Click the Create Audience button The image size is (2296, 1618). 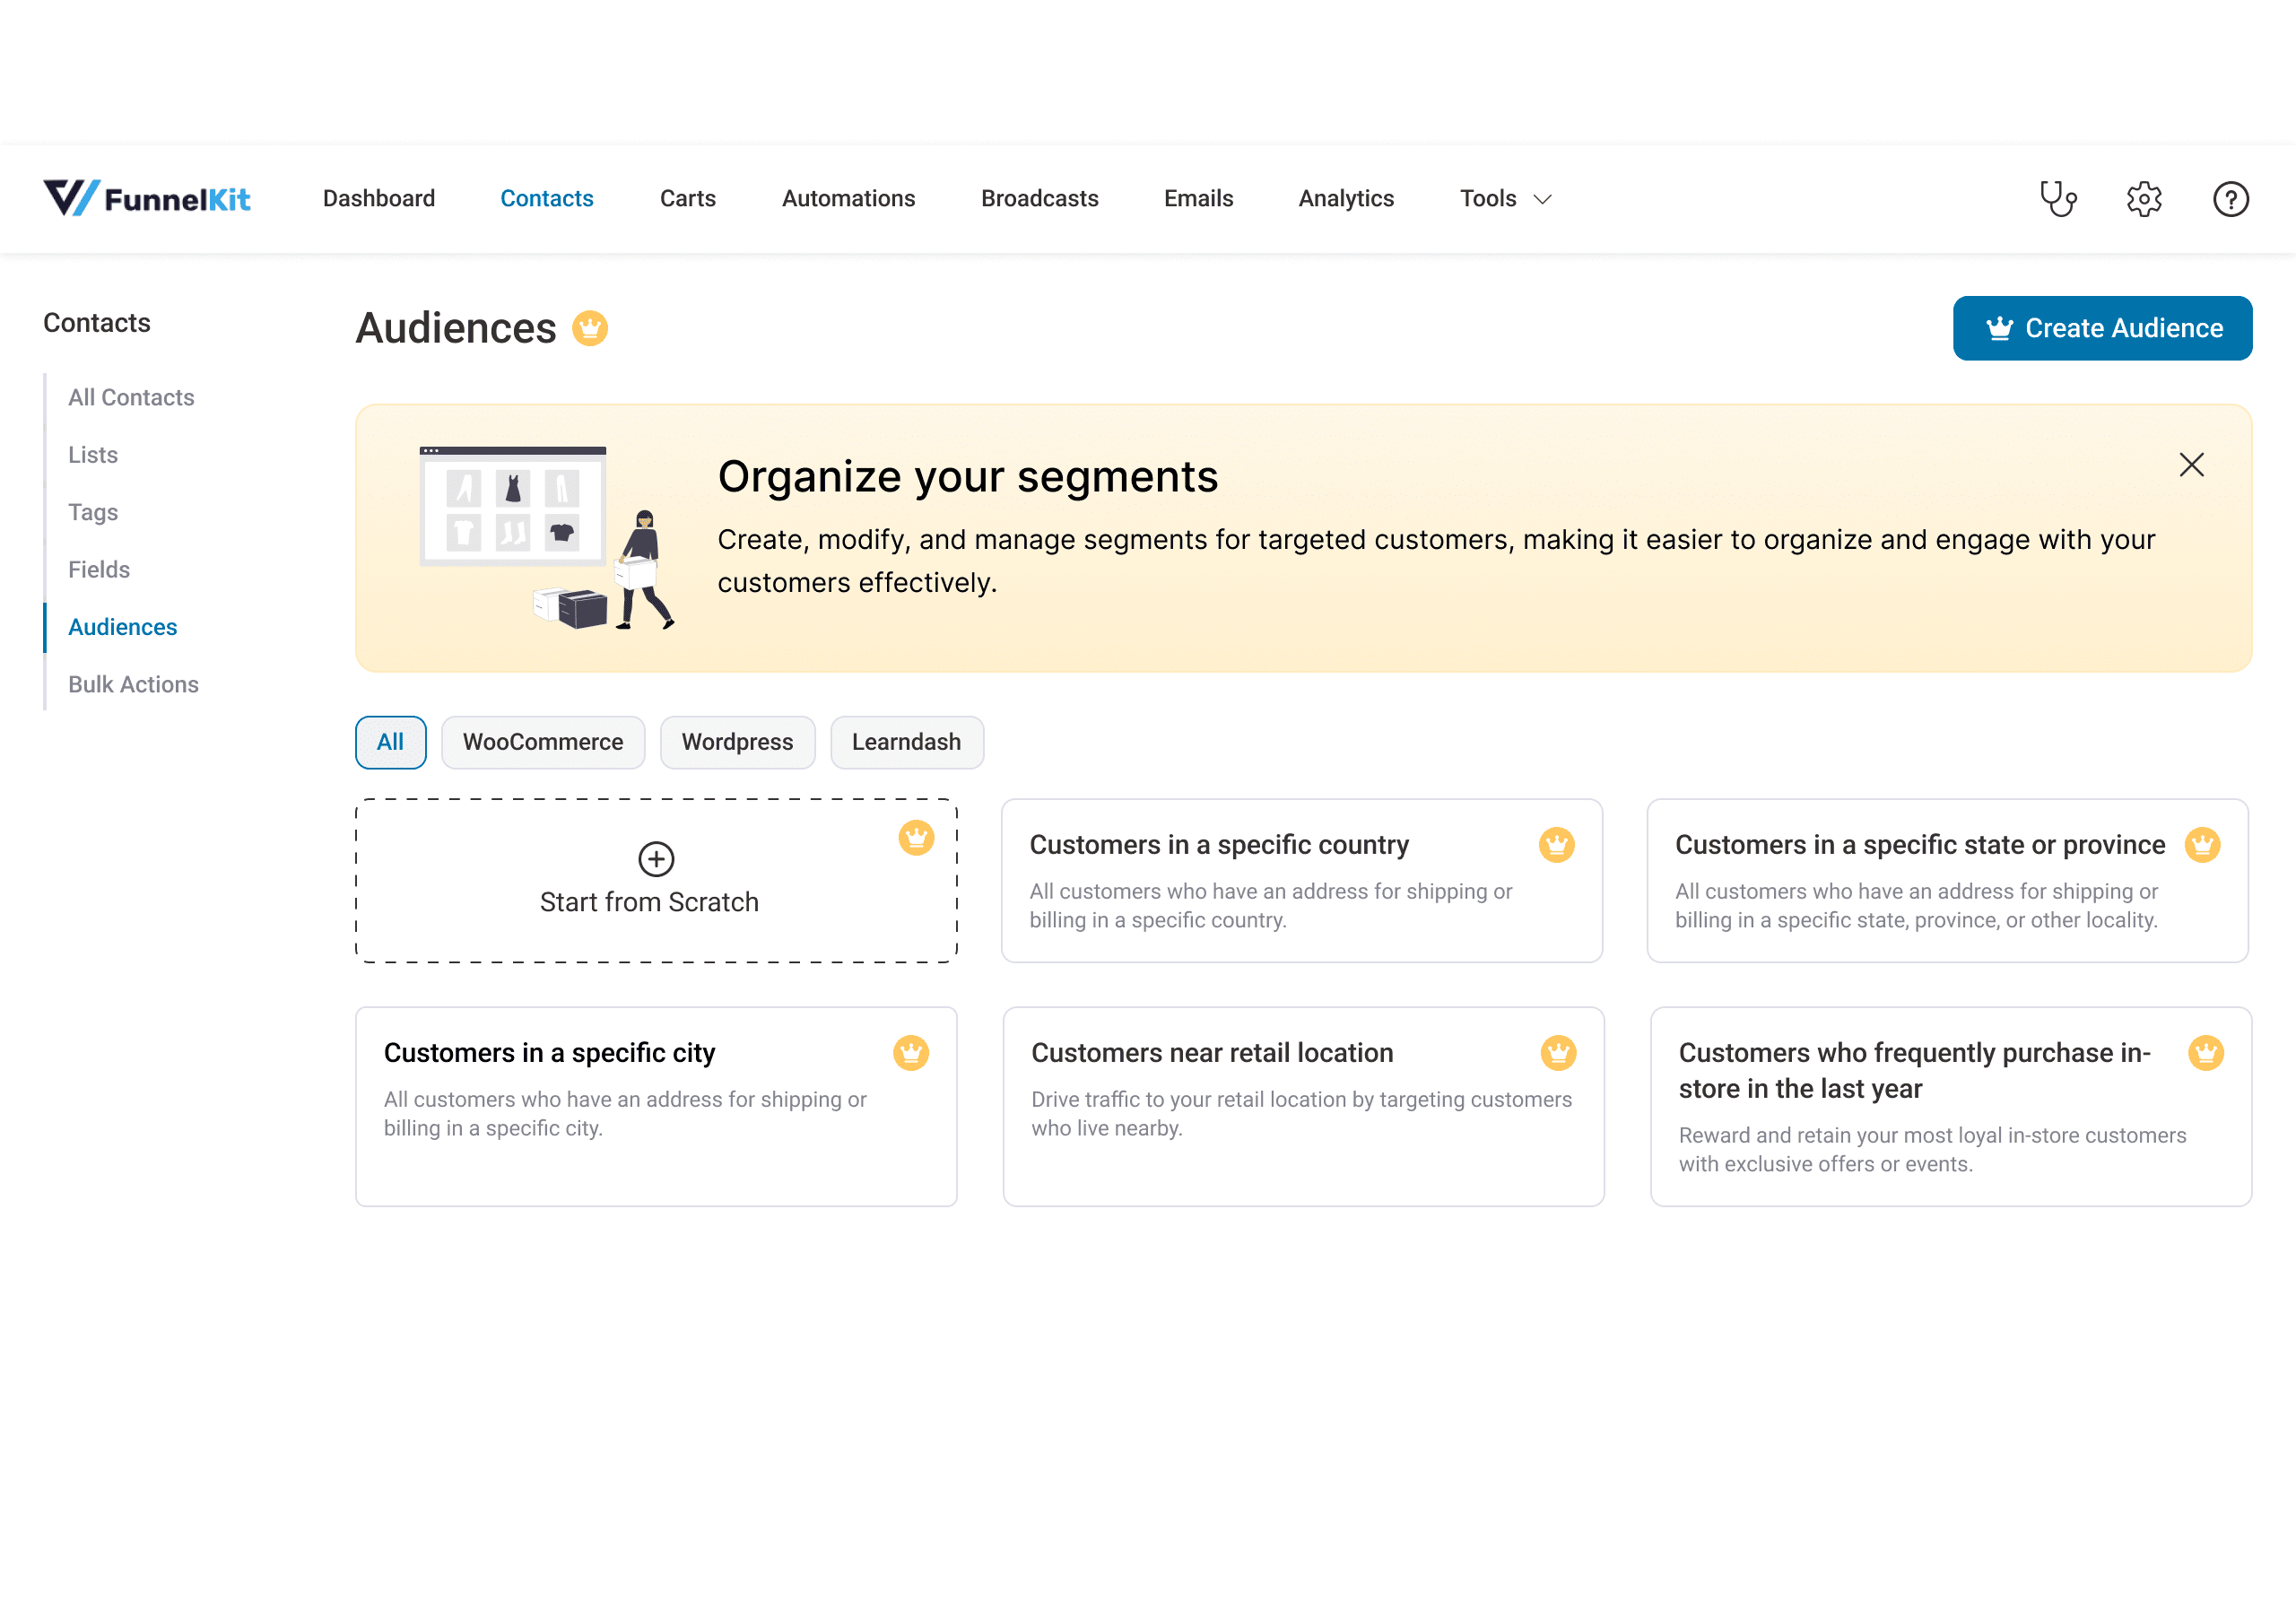(x=2102, y=328)
